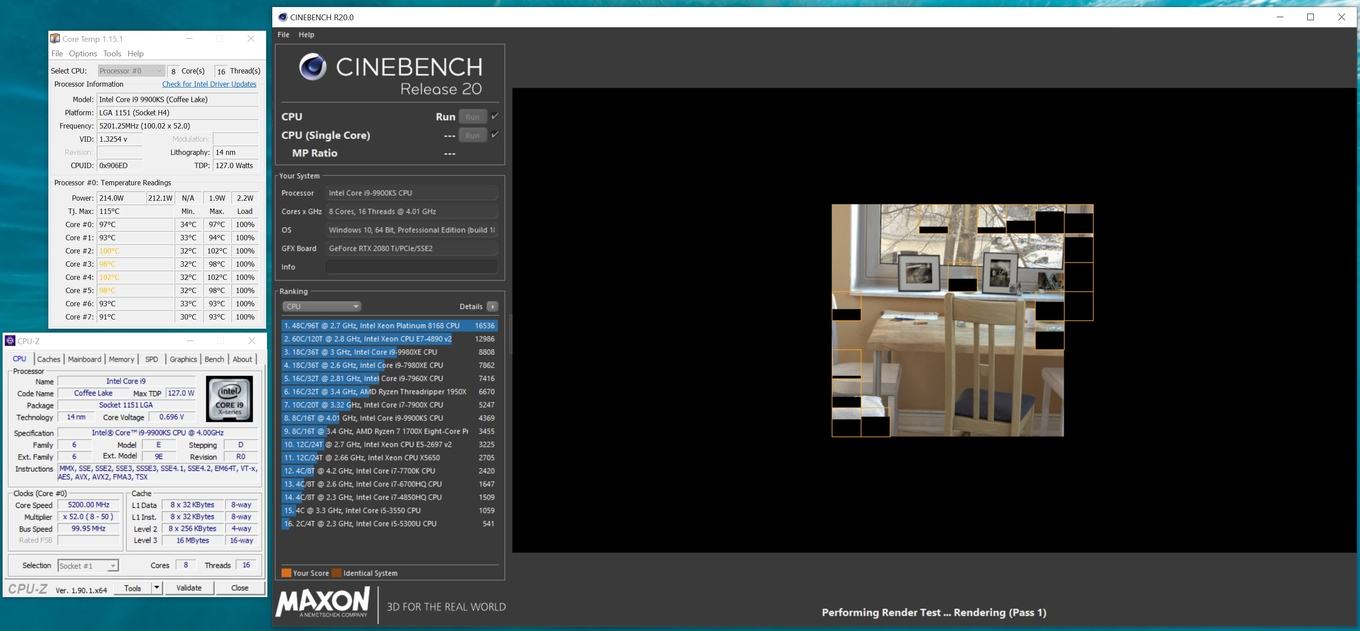Click the Core Temp title bar icon
The height and width of the screenshot is (631, 1360).
click(56, 38)
